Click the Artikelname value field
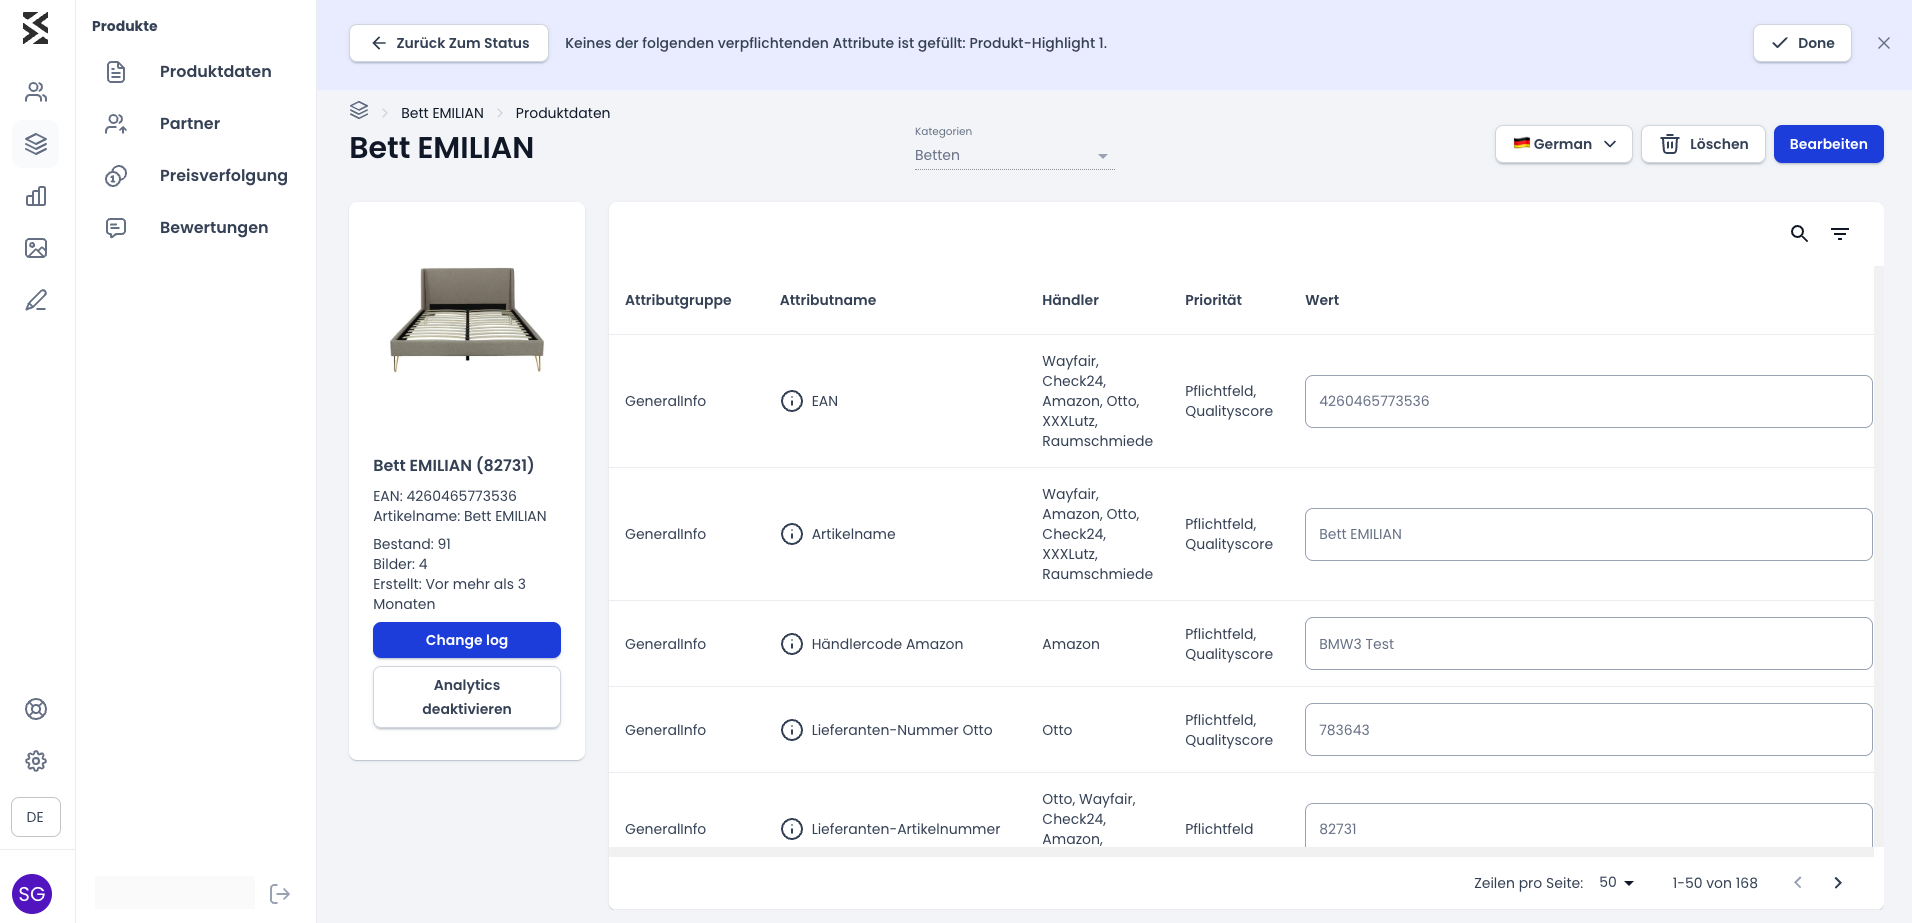The width and height of the screenshot is (1912, 923). [1588, 534]
